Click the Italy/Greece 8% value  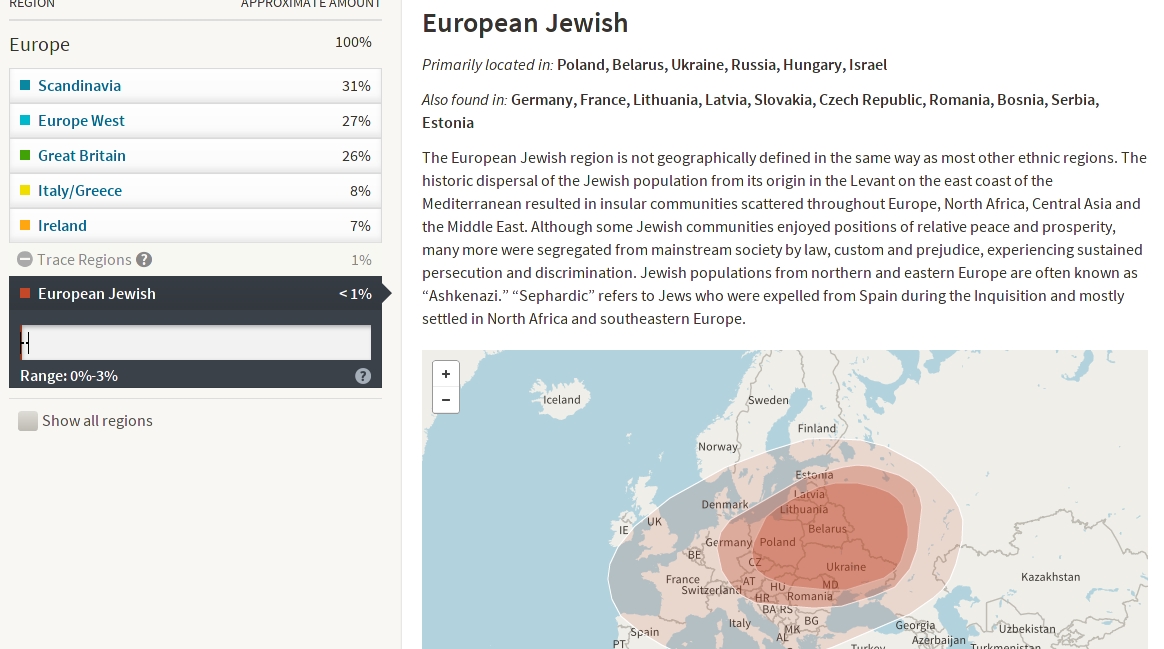360,191
